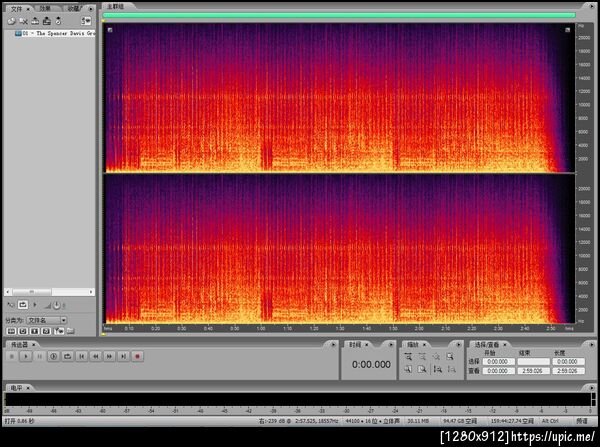Click the Zoom In Horizontally icon

pos(410,356)
